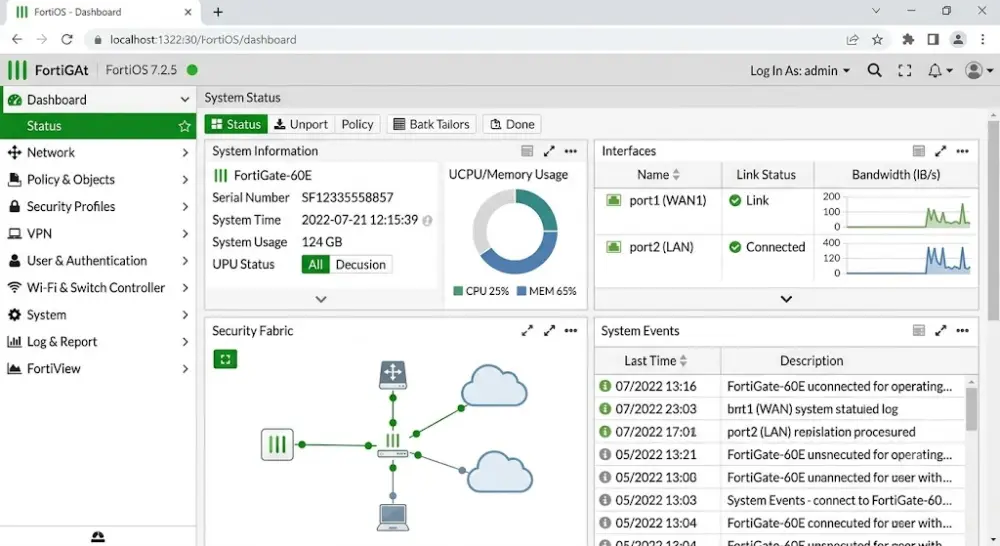Click the browser extensions puzzle icon
The height and width of the screenshot is (546, 1000).
pyautogui.click(x=908, y=40)
